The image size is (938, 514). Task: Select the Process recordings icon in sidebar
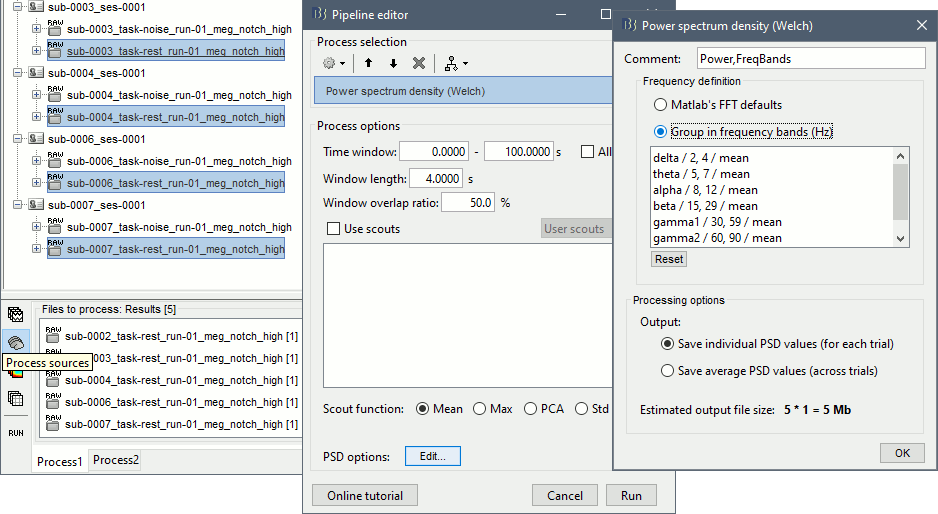point(15,314)
